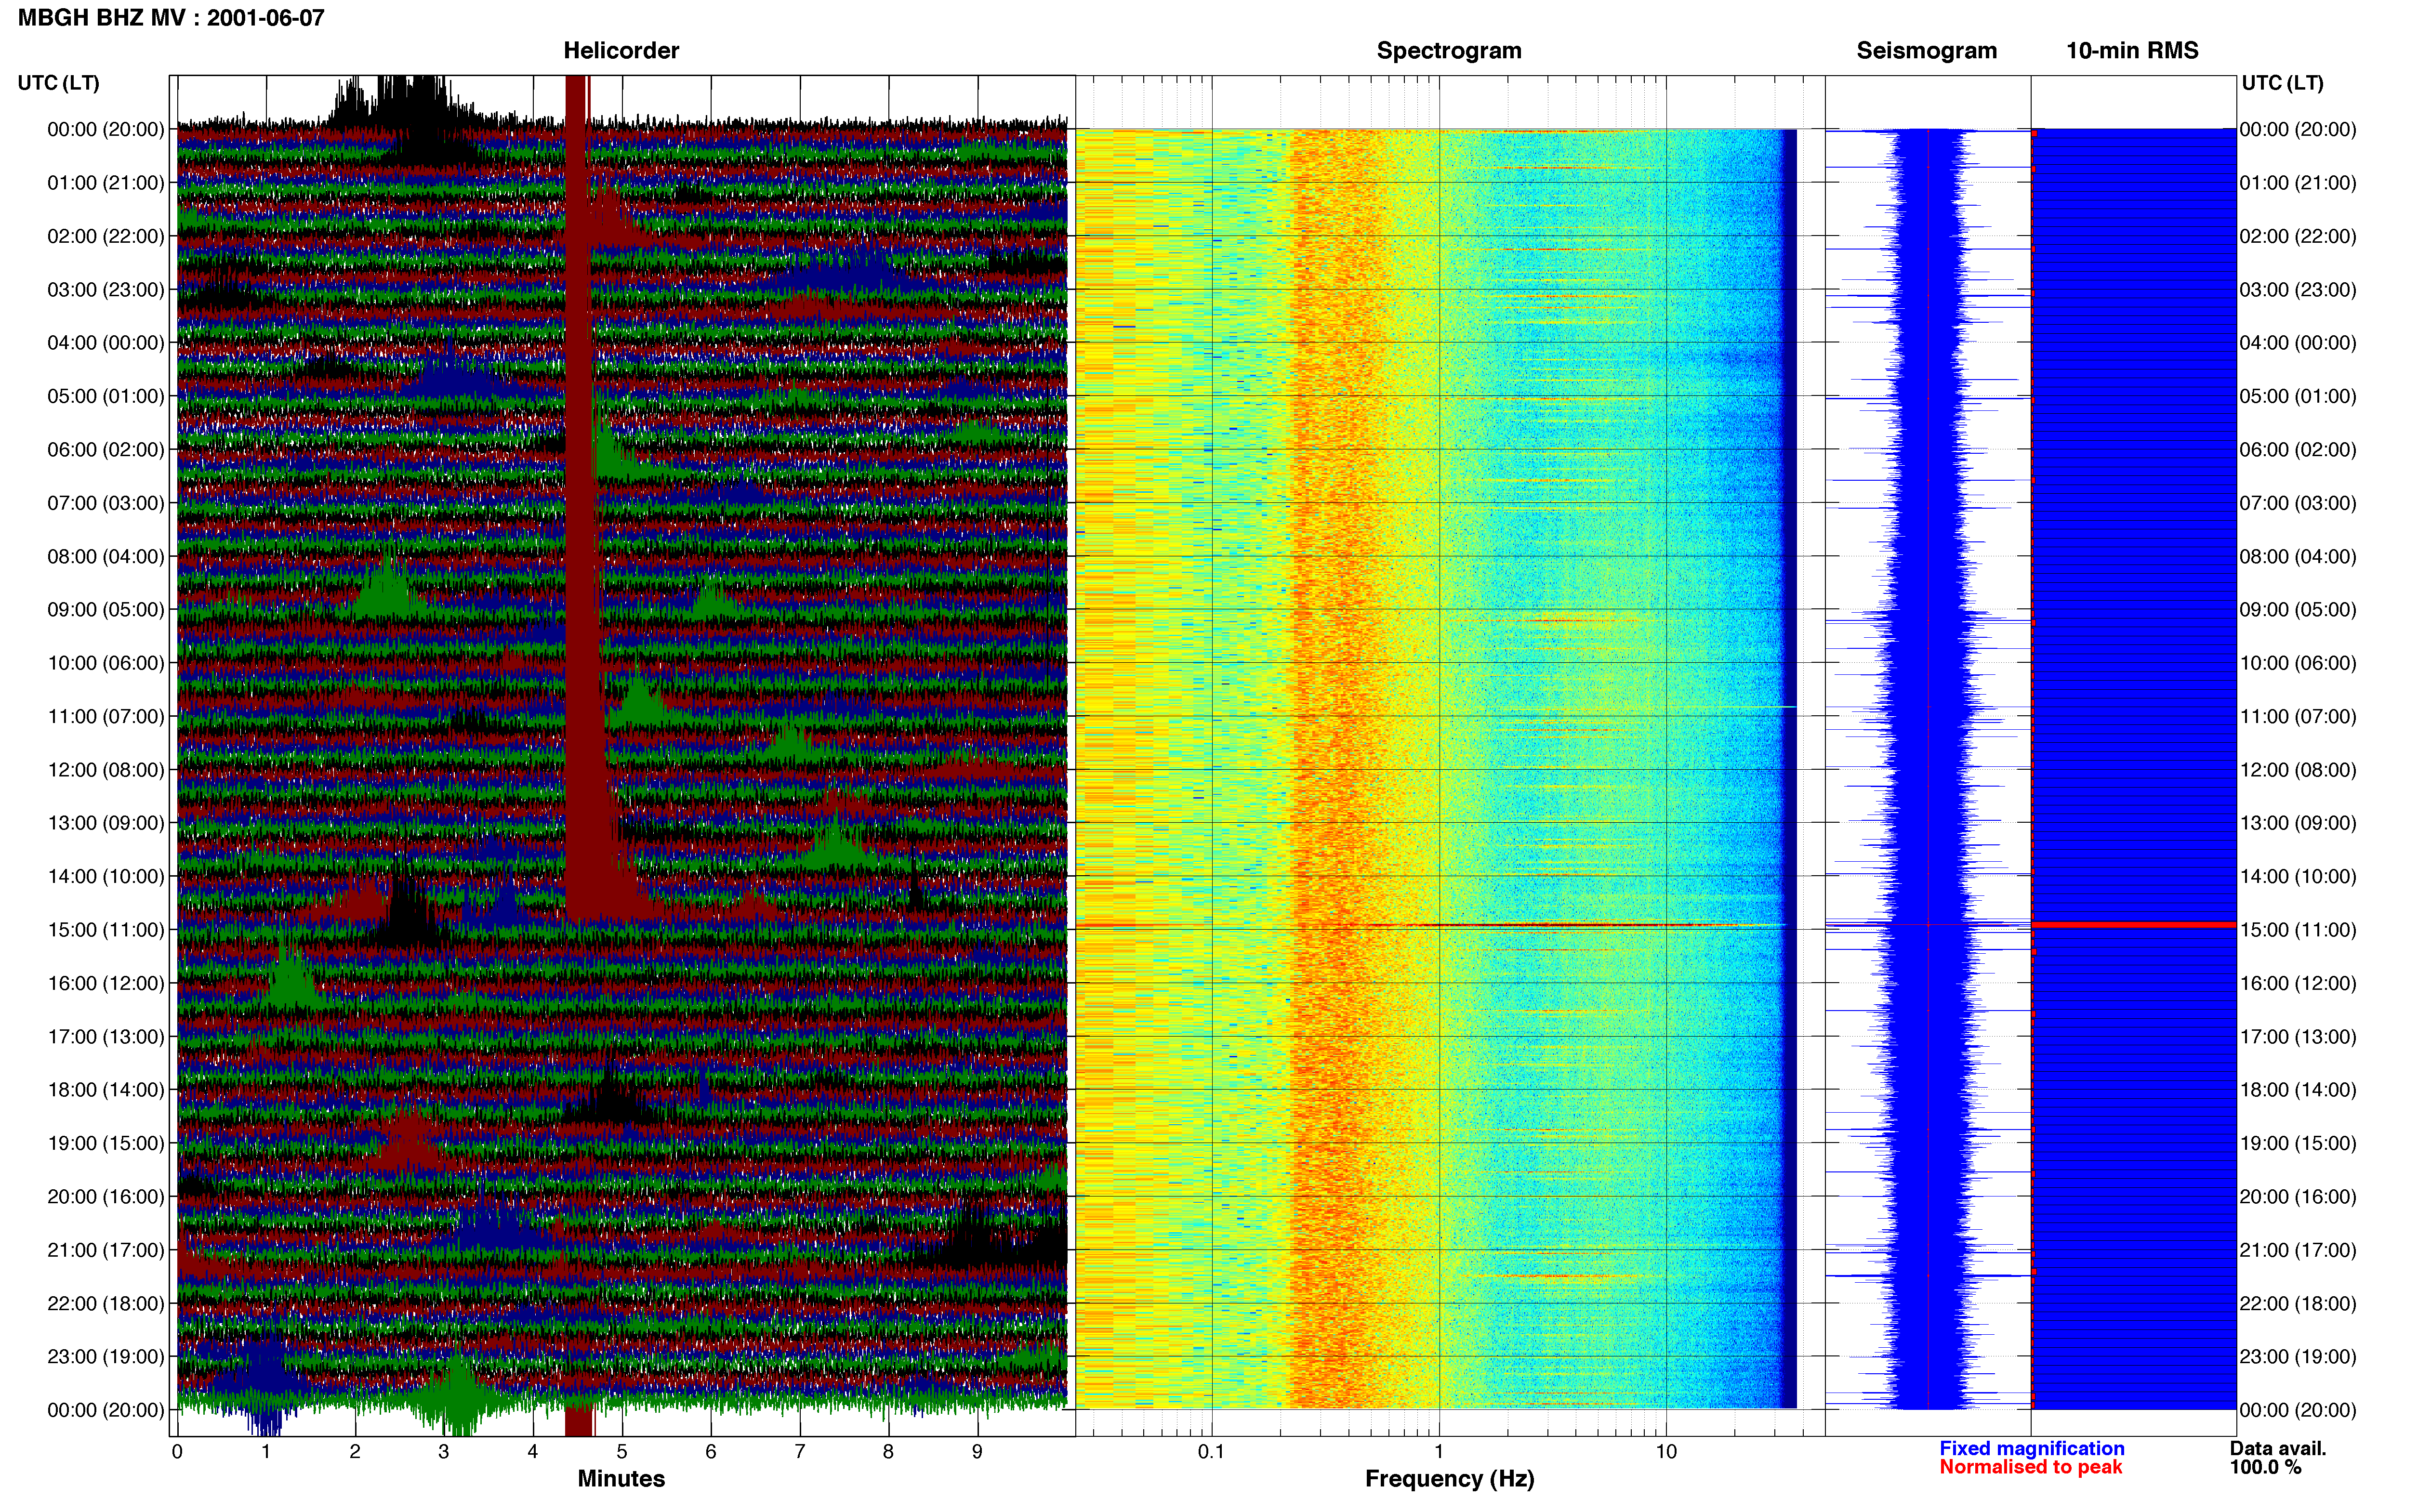Click the Helicorder panel heading

[621, 51]
